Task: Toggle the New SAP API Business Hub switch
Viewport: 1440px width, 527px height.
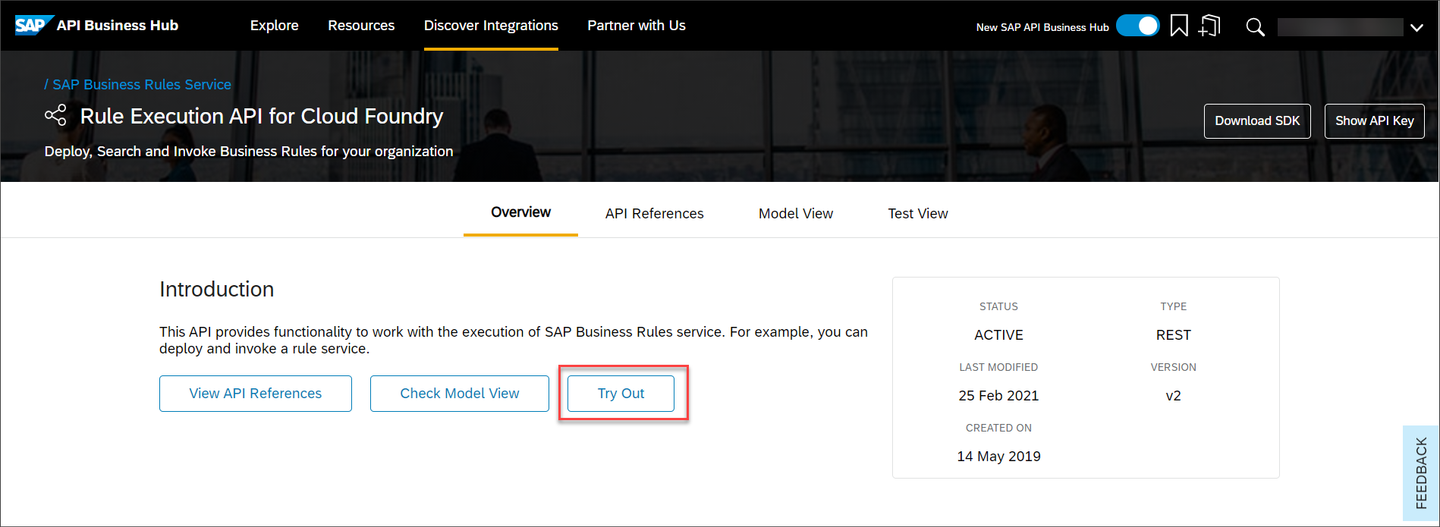Action: (1137, 26)
